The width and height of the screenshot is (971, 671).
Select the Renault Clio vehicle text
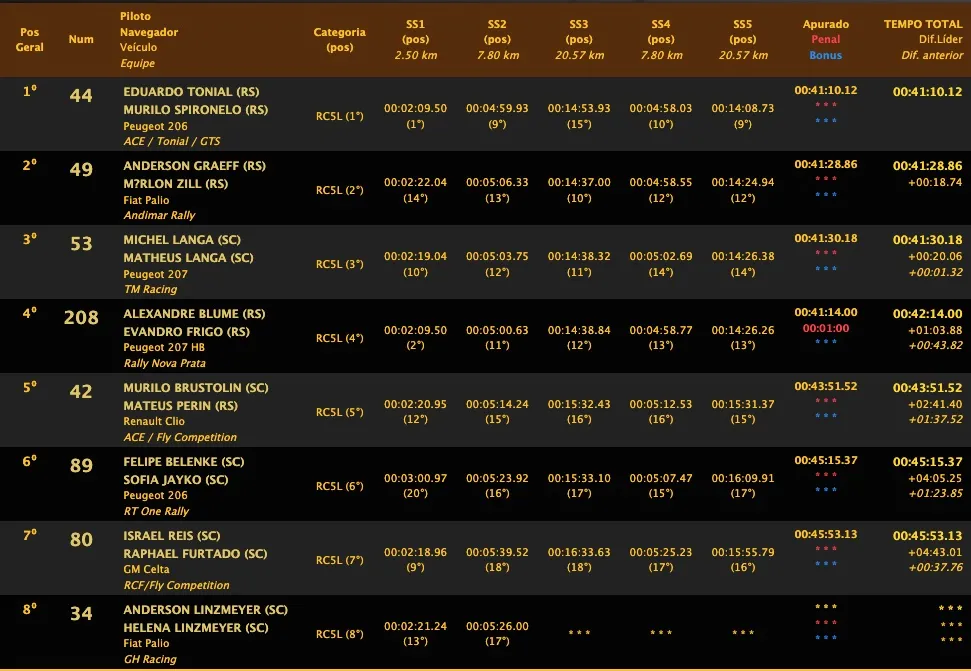click(154, 422)
